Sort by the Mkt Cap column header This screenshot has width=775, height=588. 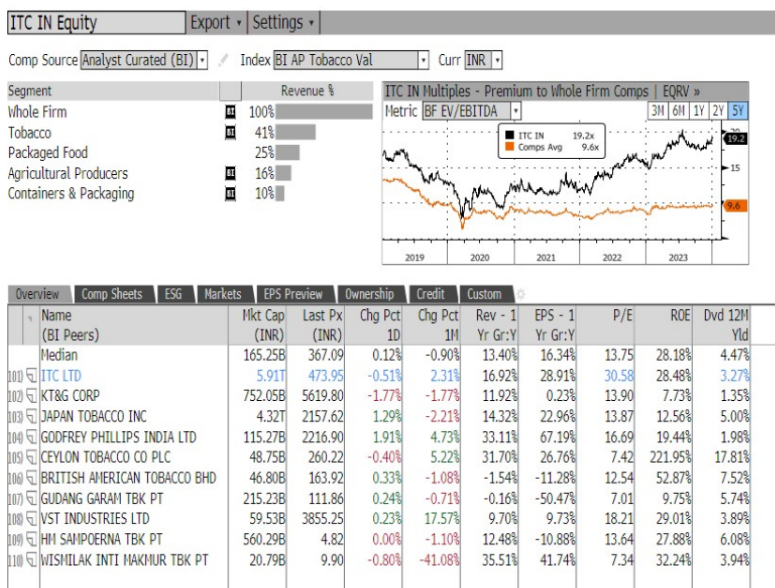tap(258, 325)
